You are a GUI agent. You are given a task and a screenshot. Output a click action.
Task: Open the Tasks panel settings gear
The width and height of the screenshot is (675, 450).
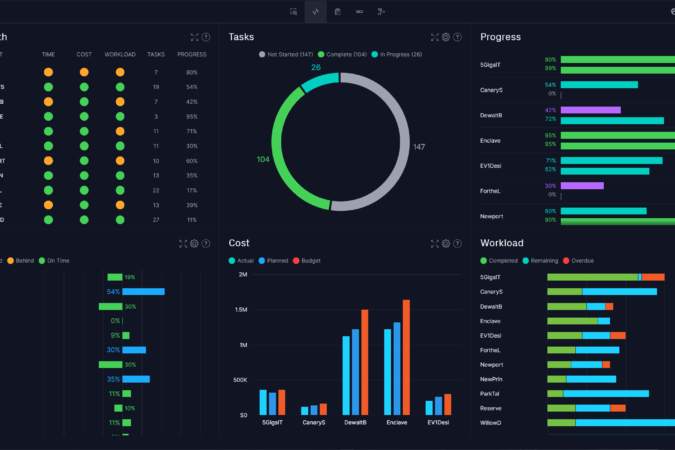coord(446,37)
